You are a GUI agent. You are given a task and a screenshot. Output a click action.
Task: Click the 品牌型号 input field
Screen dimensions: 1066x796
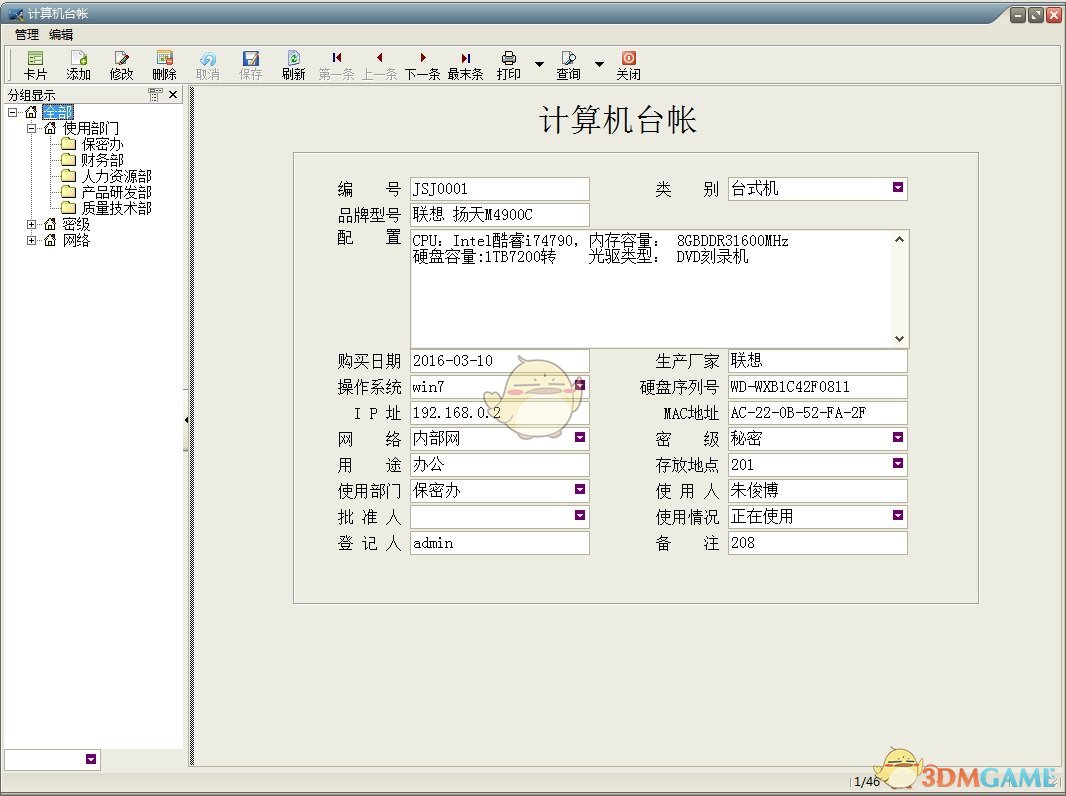click(500, 215)
